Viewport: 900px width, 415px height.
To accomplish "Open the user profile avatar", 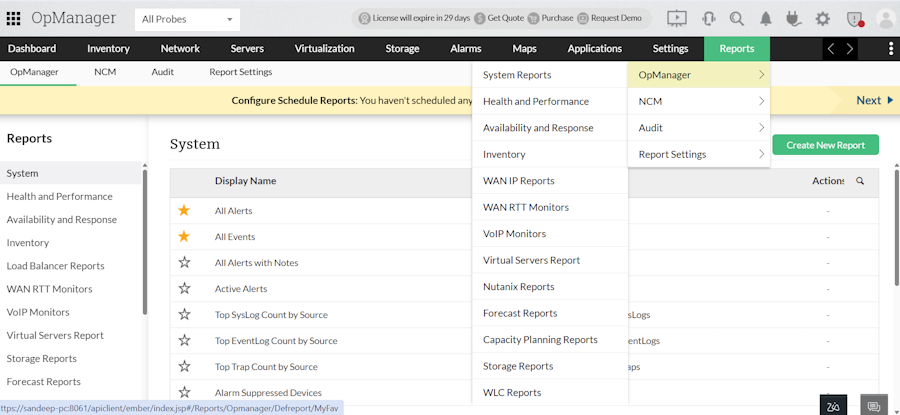I will tap(887, 18).
